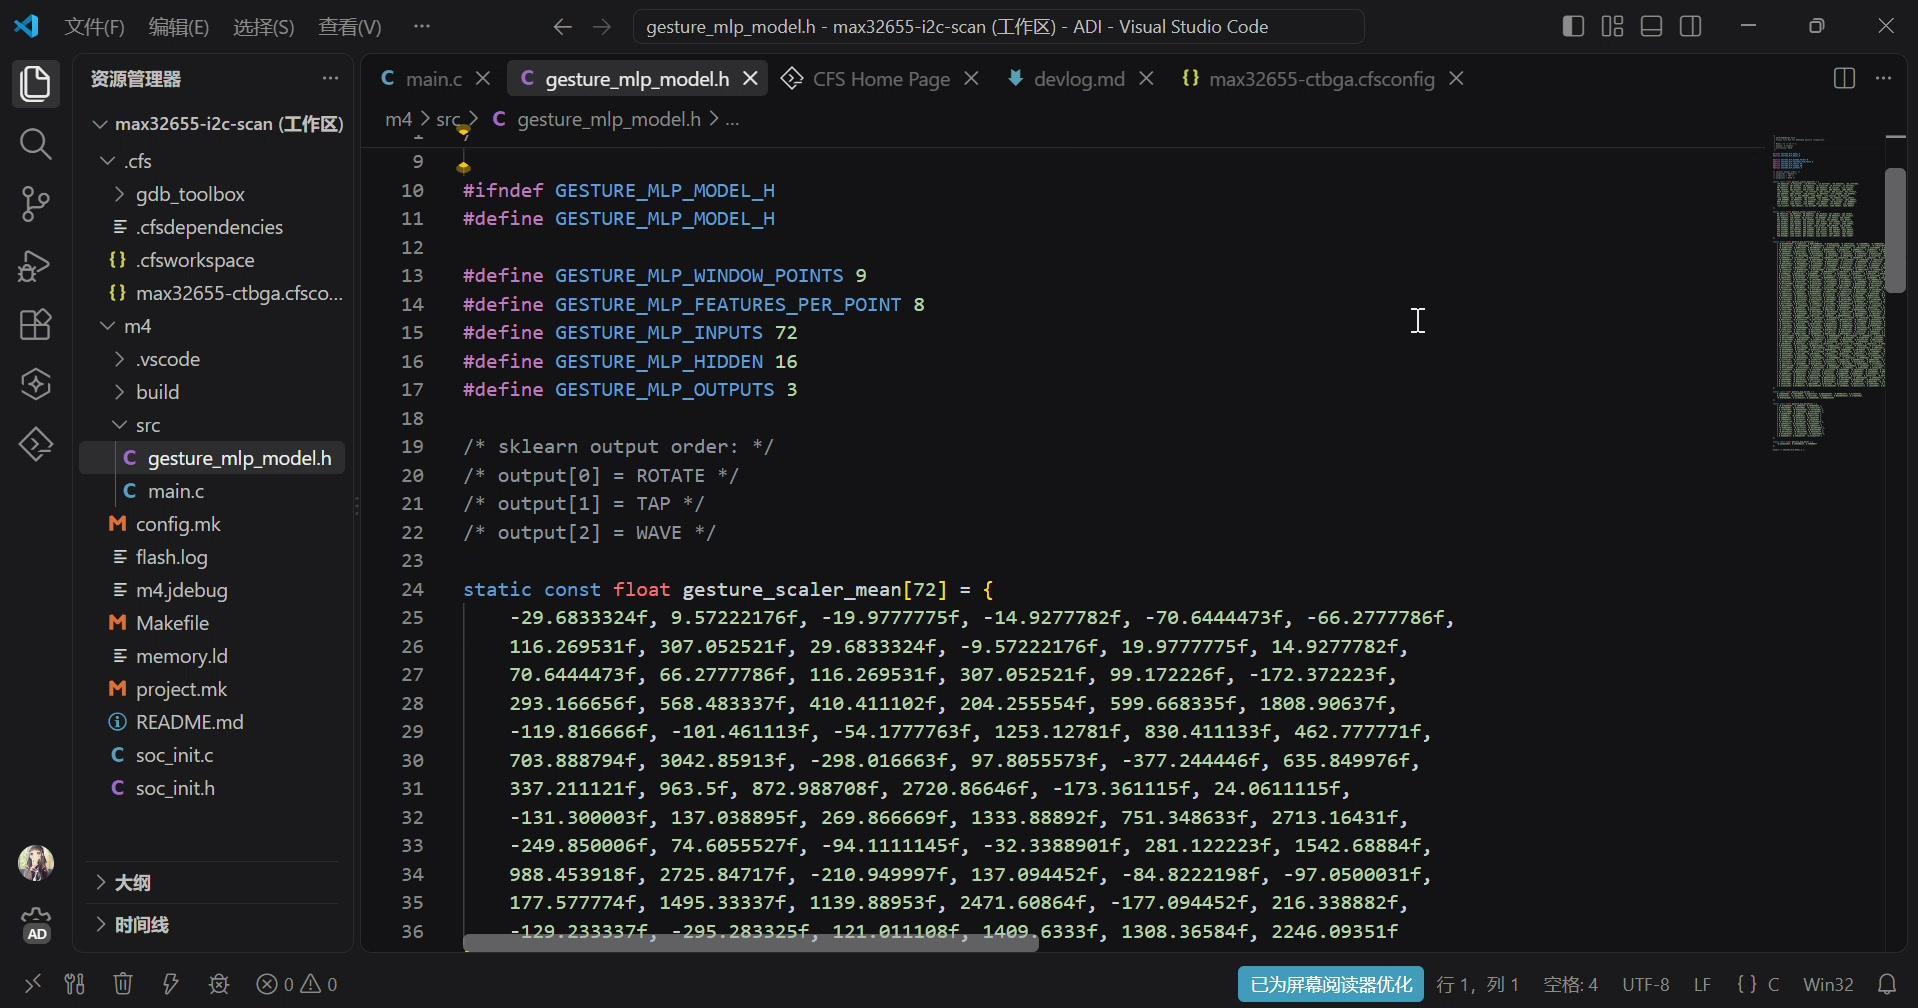The width and height of the screenshot is (1918, 1008).
Task: Open the 文件(F) menu
Action: click(x=95, y=27)
